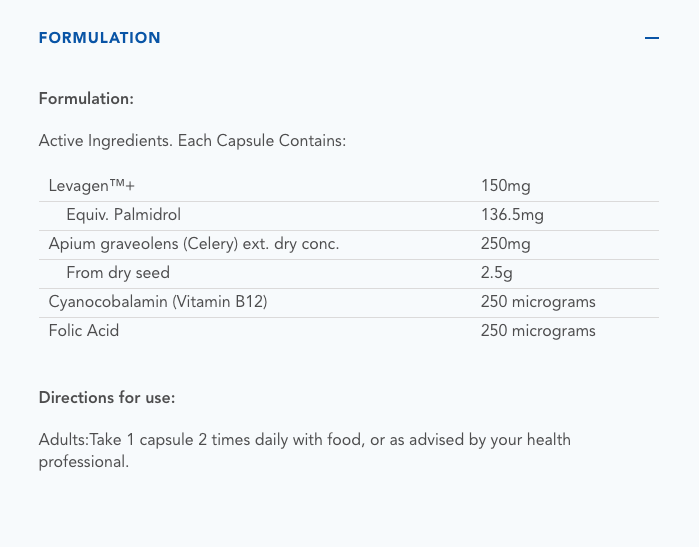Select the 'Directions for use:' heading
Viewport: 700px width, 547px height.
coord(107,397)
